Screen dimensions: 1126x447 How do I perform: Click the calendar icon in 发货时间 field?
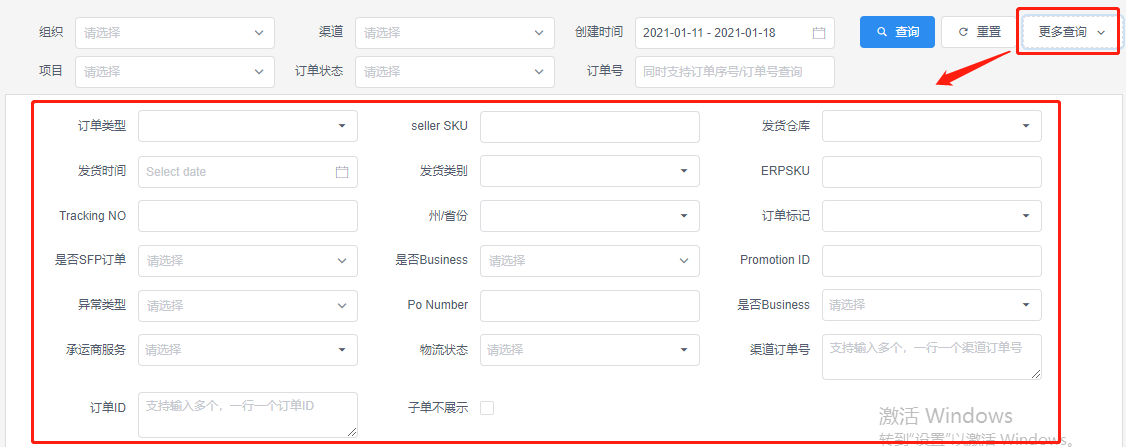[342, 172]
